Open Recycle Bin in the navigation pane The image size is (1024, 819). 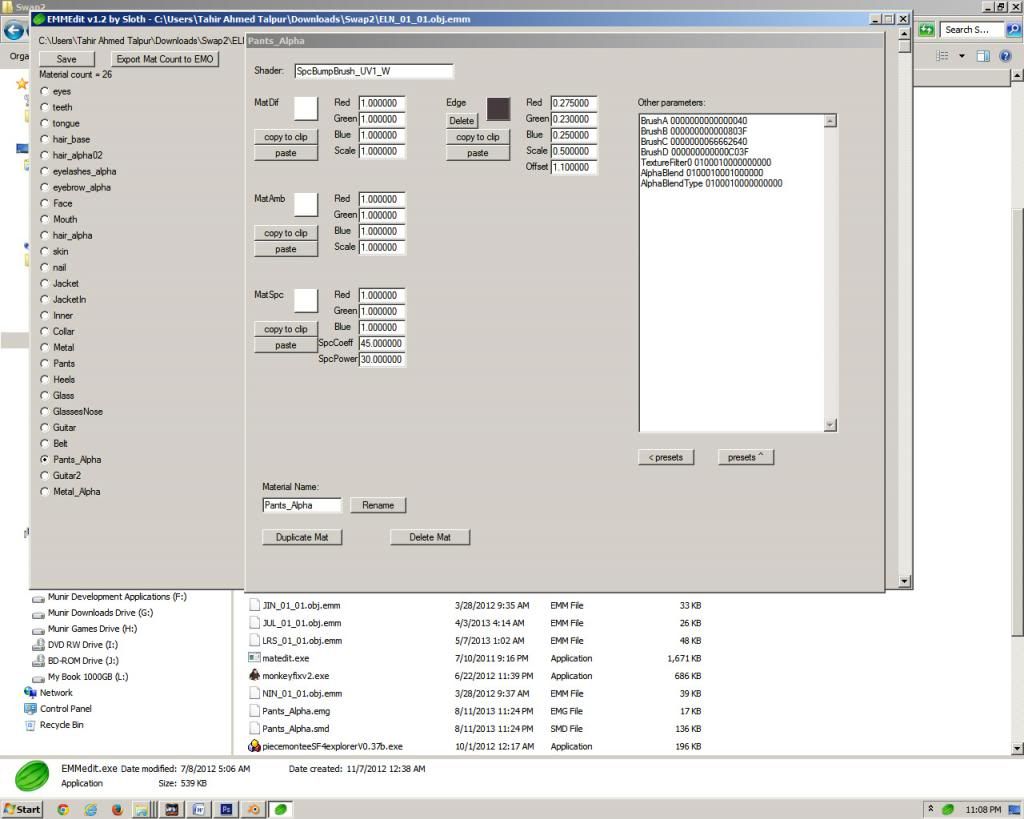(x=61, y=725)
